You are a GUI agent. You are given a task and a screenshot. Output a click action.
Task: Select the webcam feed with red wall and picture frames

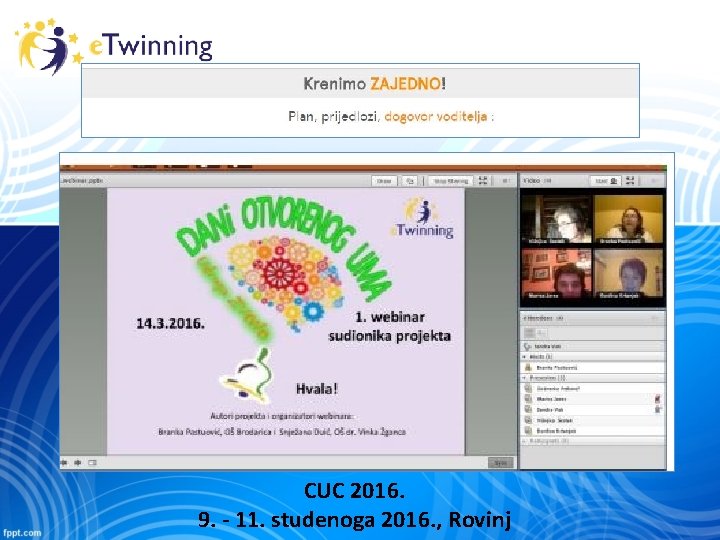click(557, 274)
